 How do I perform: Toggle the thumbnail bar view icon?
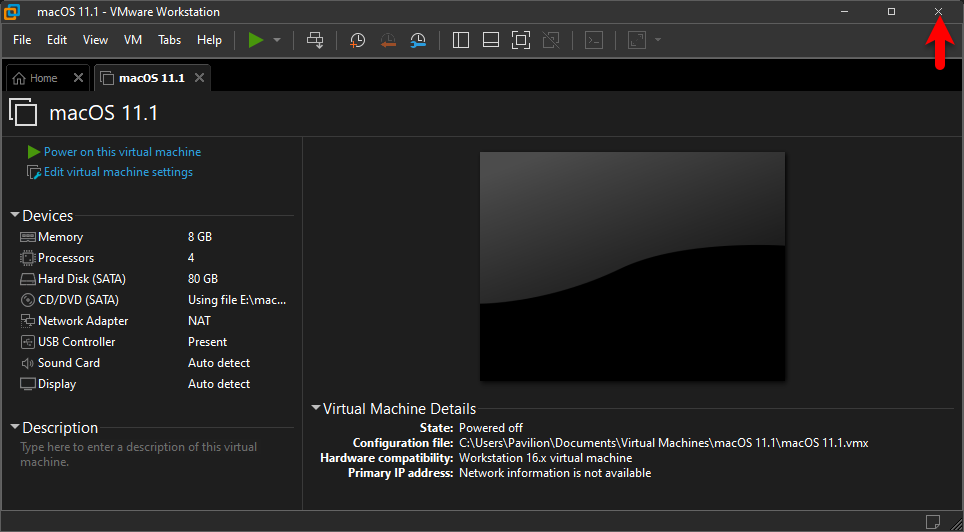491,40
